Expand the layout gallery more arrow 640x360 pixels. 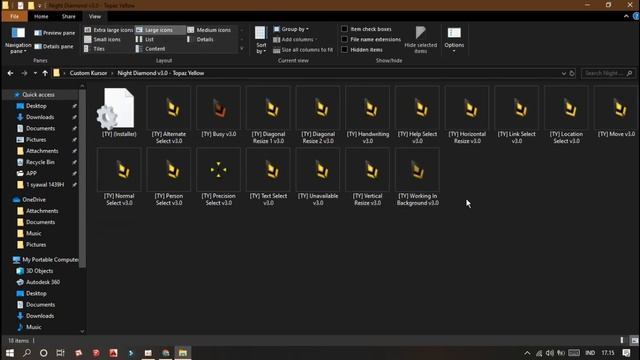click(x=242, y=49)
